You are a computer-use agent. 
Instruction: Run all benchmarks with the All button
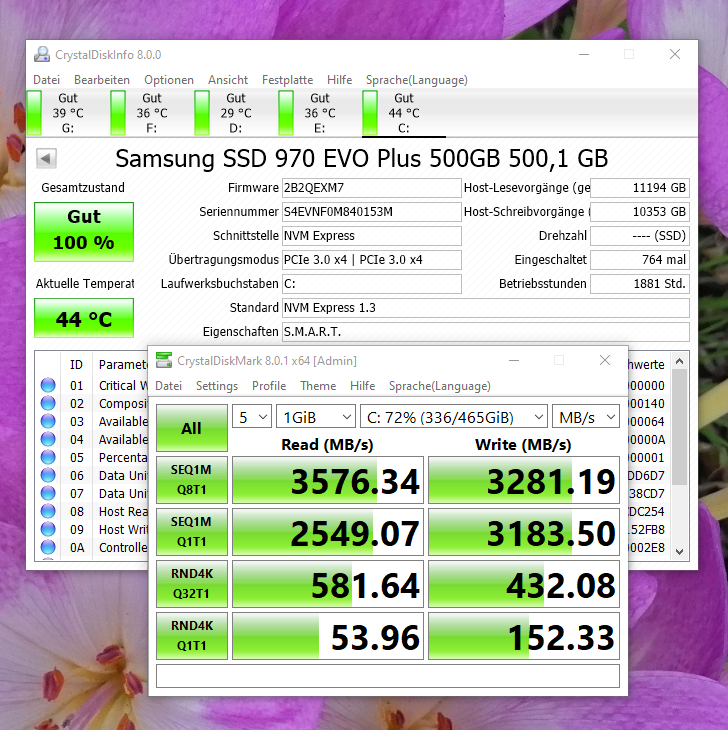(192, 428)
